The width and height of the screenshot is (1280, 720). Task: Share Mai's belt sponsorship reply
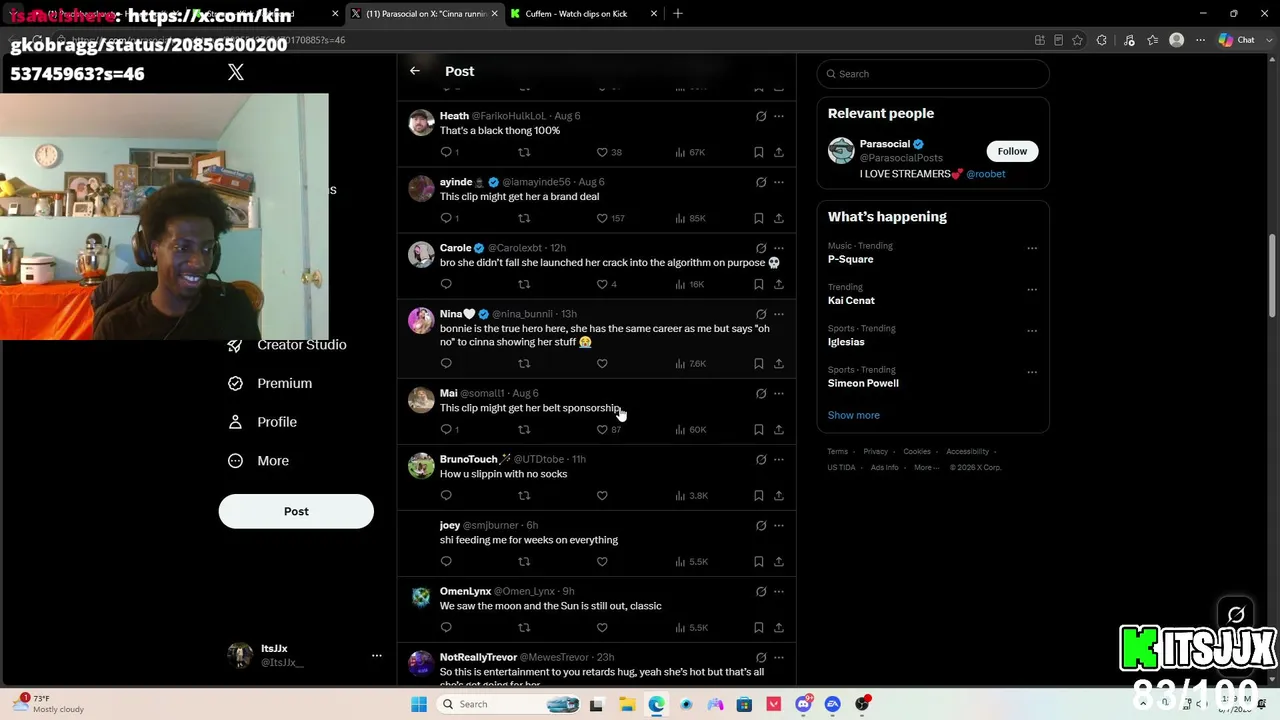point(779,429)
